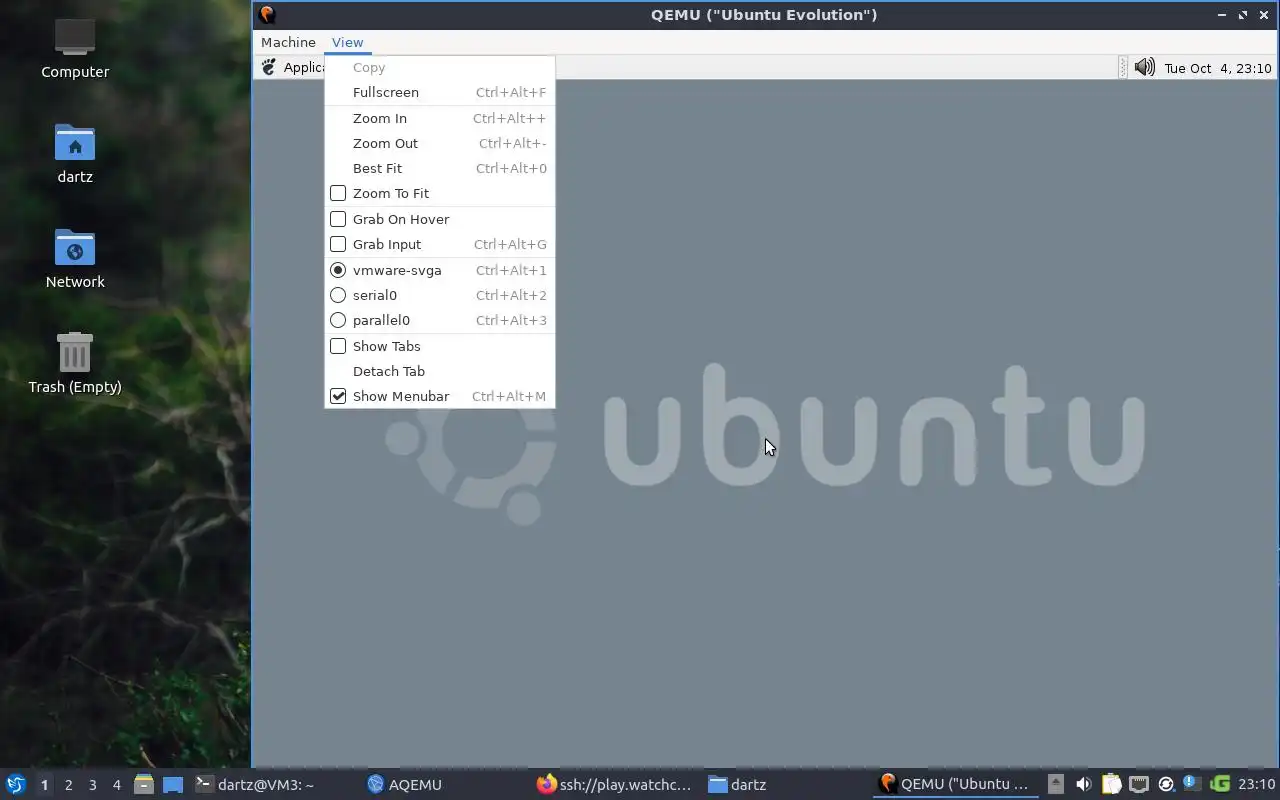Switch to workspace 3 in taskbar

tap(92, 785)
